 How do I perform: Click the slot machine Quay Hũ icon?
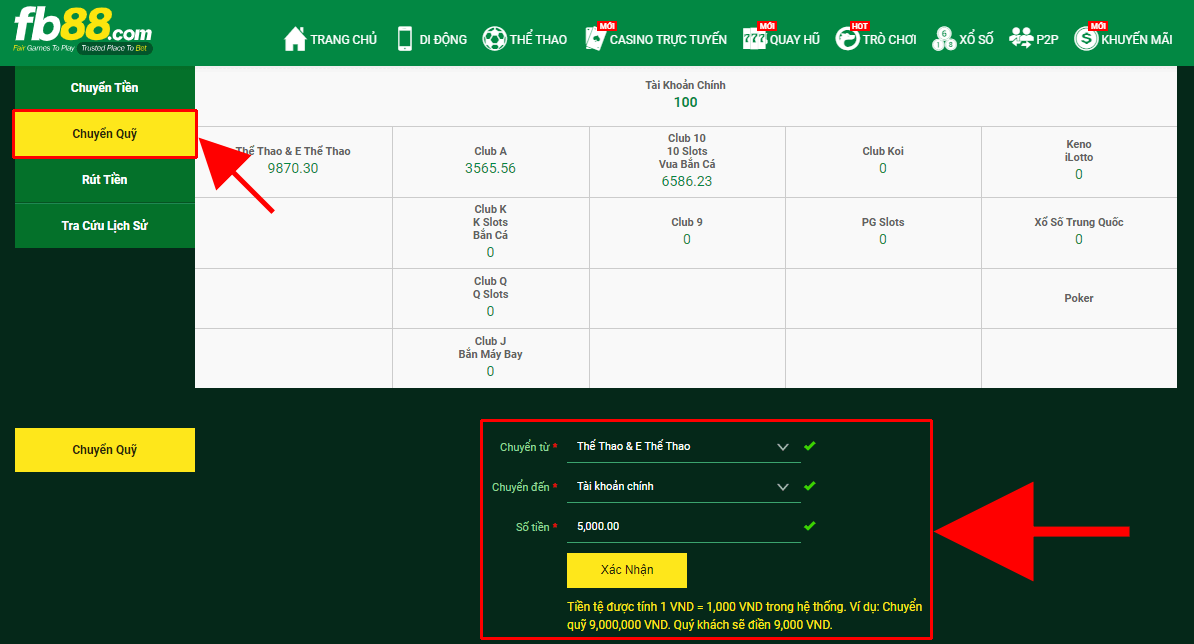[754, 39]
